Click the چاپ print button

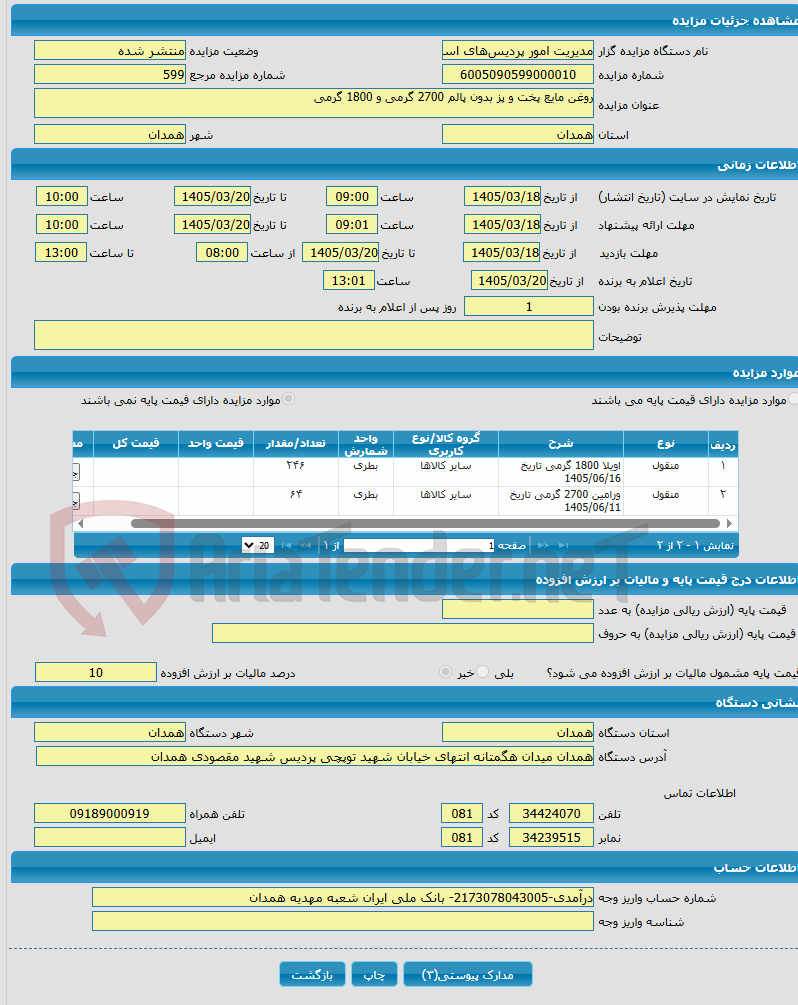tap(374, 974)
